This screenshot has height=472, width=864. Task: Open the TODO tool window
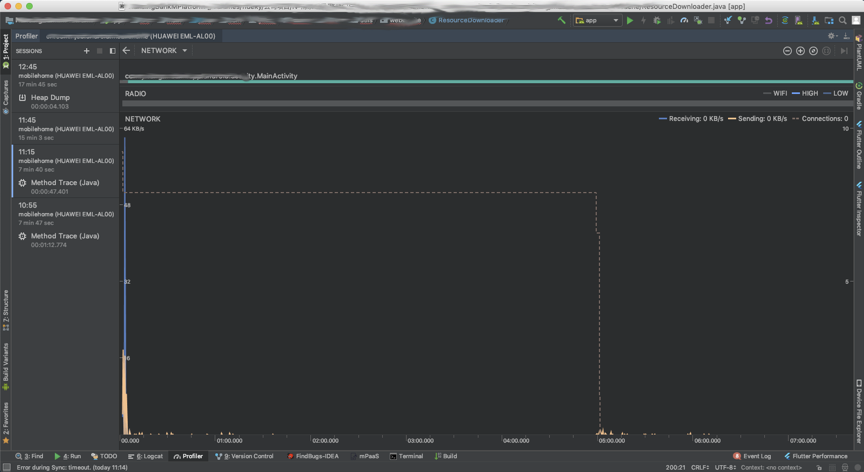click(104, 456)
